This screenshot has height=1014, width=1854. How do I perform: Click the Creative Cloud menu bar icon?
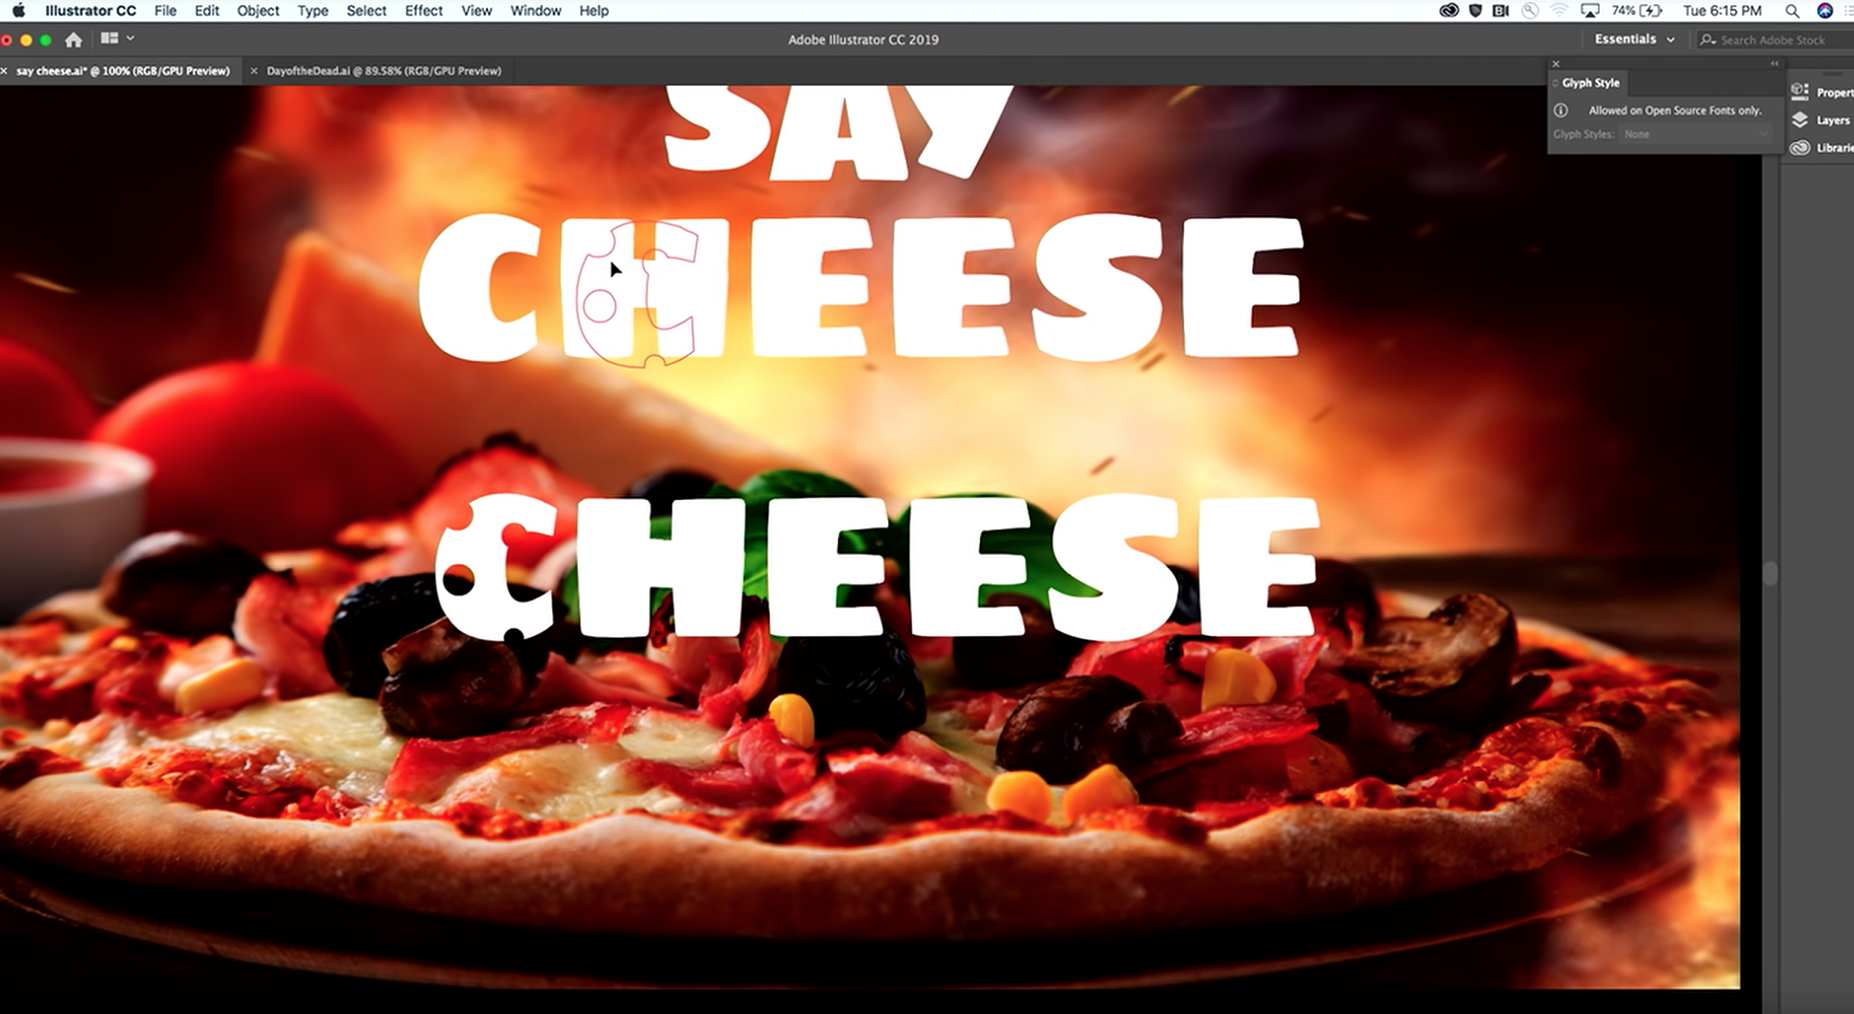(x=1448, y=11)
